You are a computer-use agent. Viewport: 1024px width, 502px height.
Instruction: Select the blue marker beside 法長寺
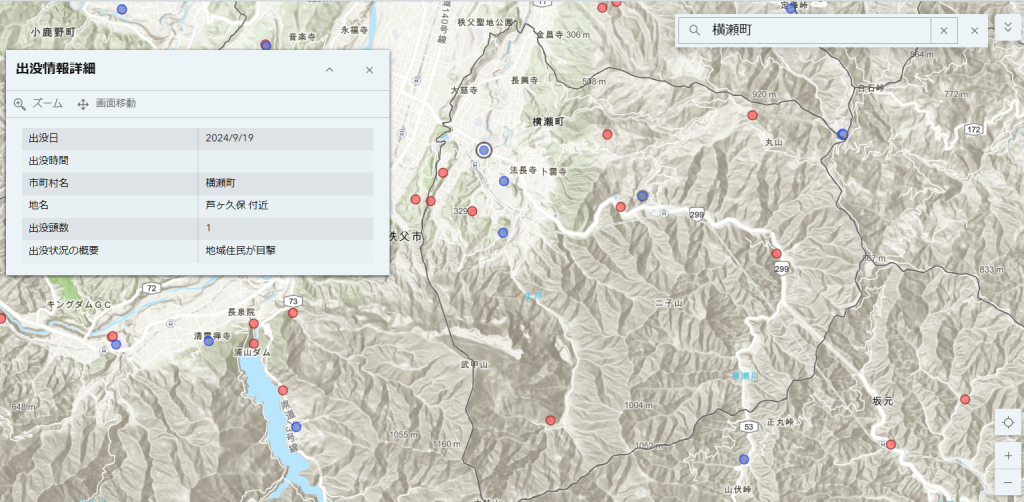[504, 181]
